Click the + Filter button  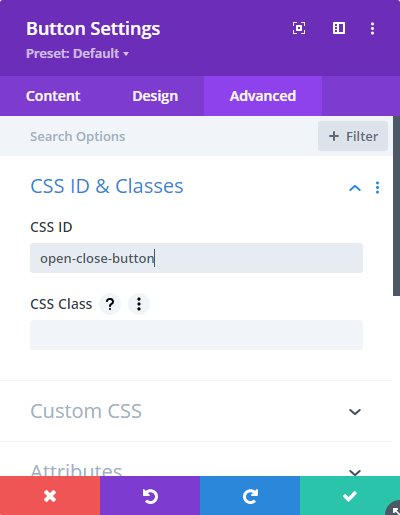(353, 136)
